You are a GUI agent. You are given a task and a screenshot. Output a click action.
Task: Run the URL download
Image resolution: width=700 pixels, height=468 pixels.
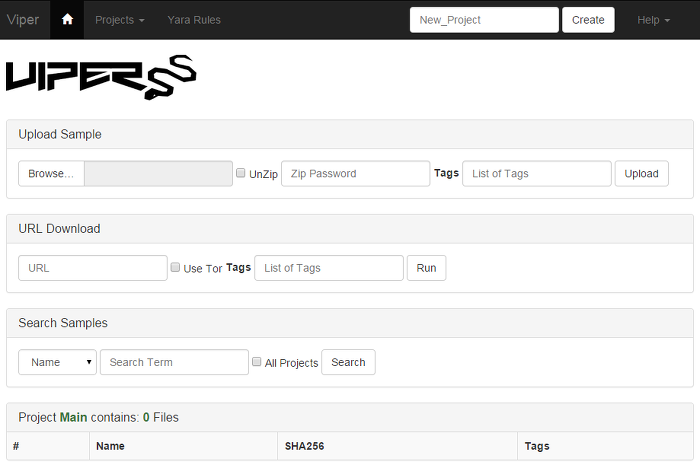point(426,268)
